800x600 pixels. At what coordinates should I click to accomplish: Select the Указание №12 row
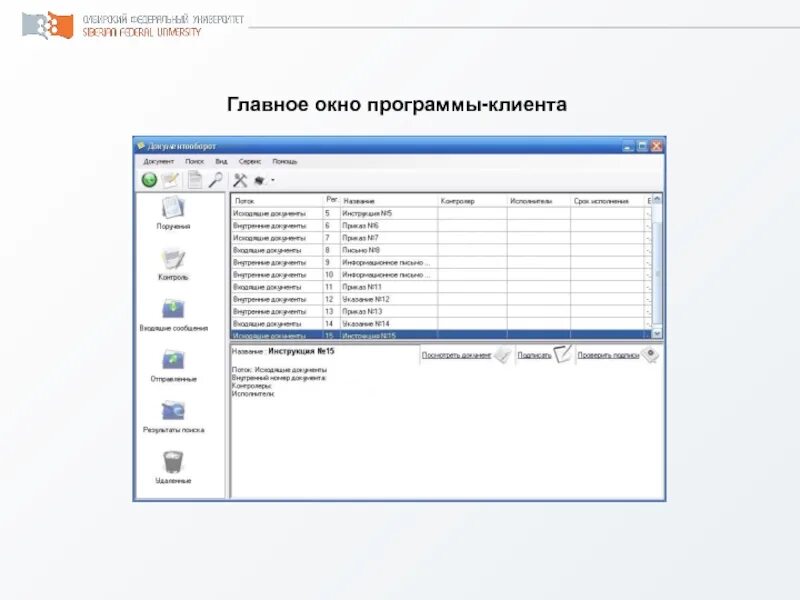point(439,299)
